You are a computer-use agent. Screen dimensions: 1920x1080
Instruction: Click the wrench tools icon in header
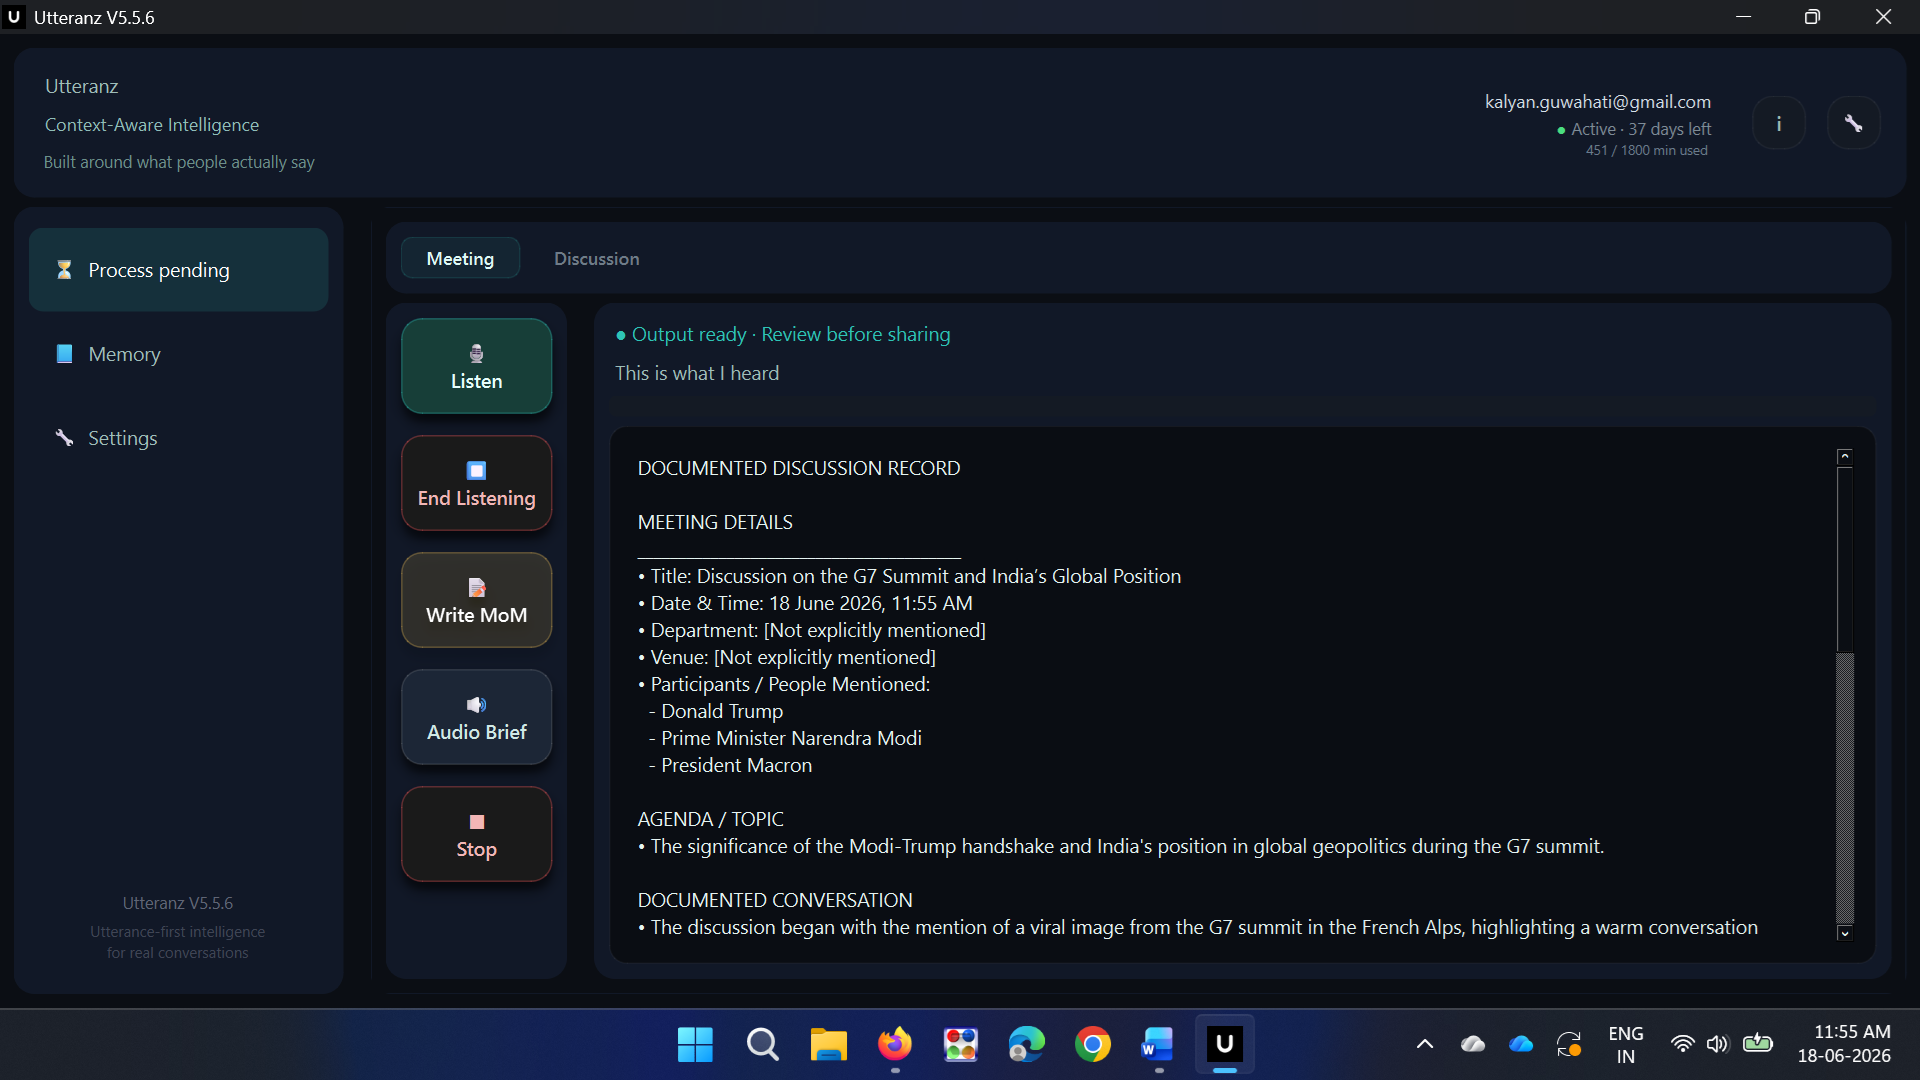coord(1854,123)
